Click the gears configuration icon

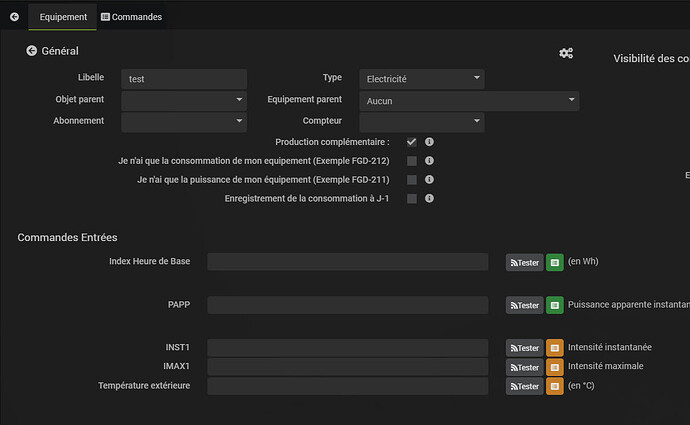point(566,53)
